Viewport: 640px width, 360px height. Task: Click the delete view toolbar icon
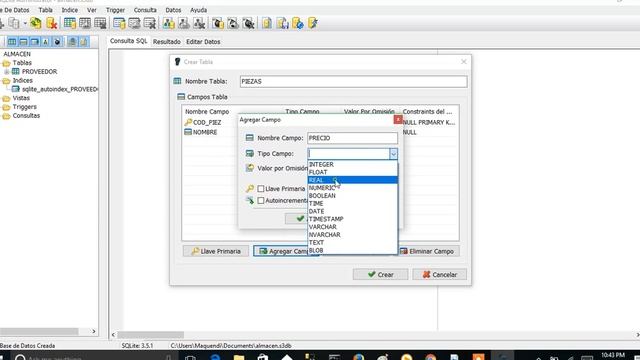click(x=199, y=23)
